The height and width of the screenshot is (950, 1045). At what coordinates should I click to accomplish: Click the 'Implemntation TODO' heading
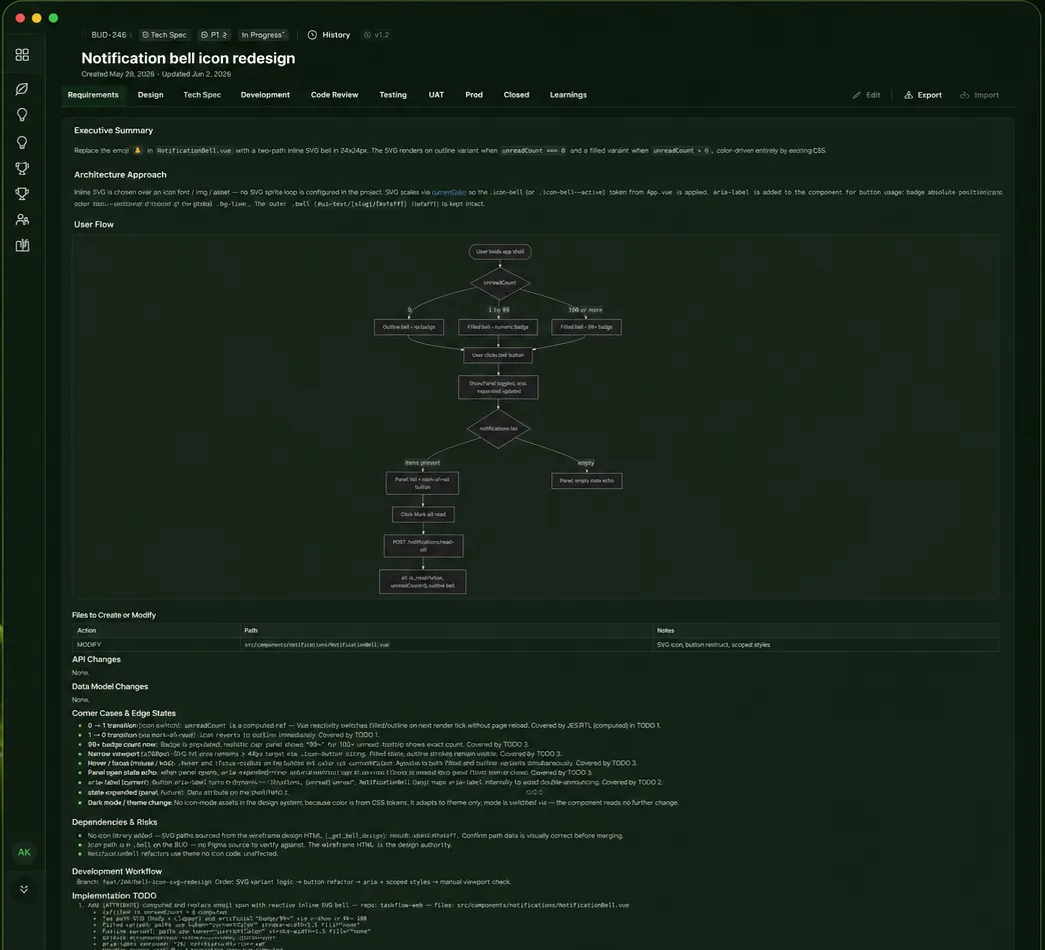[115, 896]
